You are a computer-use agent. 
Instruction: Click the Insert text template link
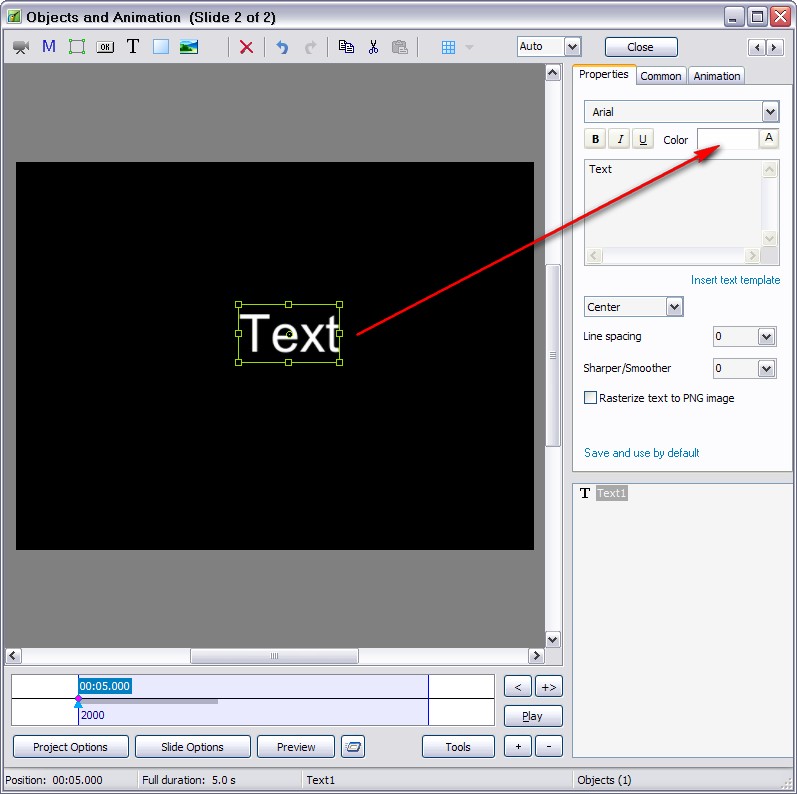(x=735, y=280)
